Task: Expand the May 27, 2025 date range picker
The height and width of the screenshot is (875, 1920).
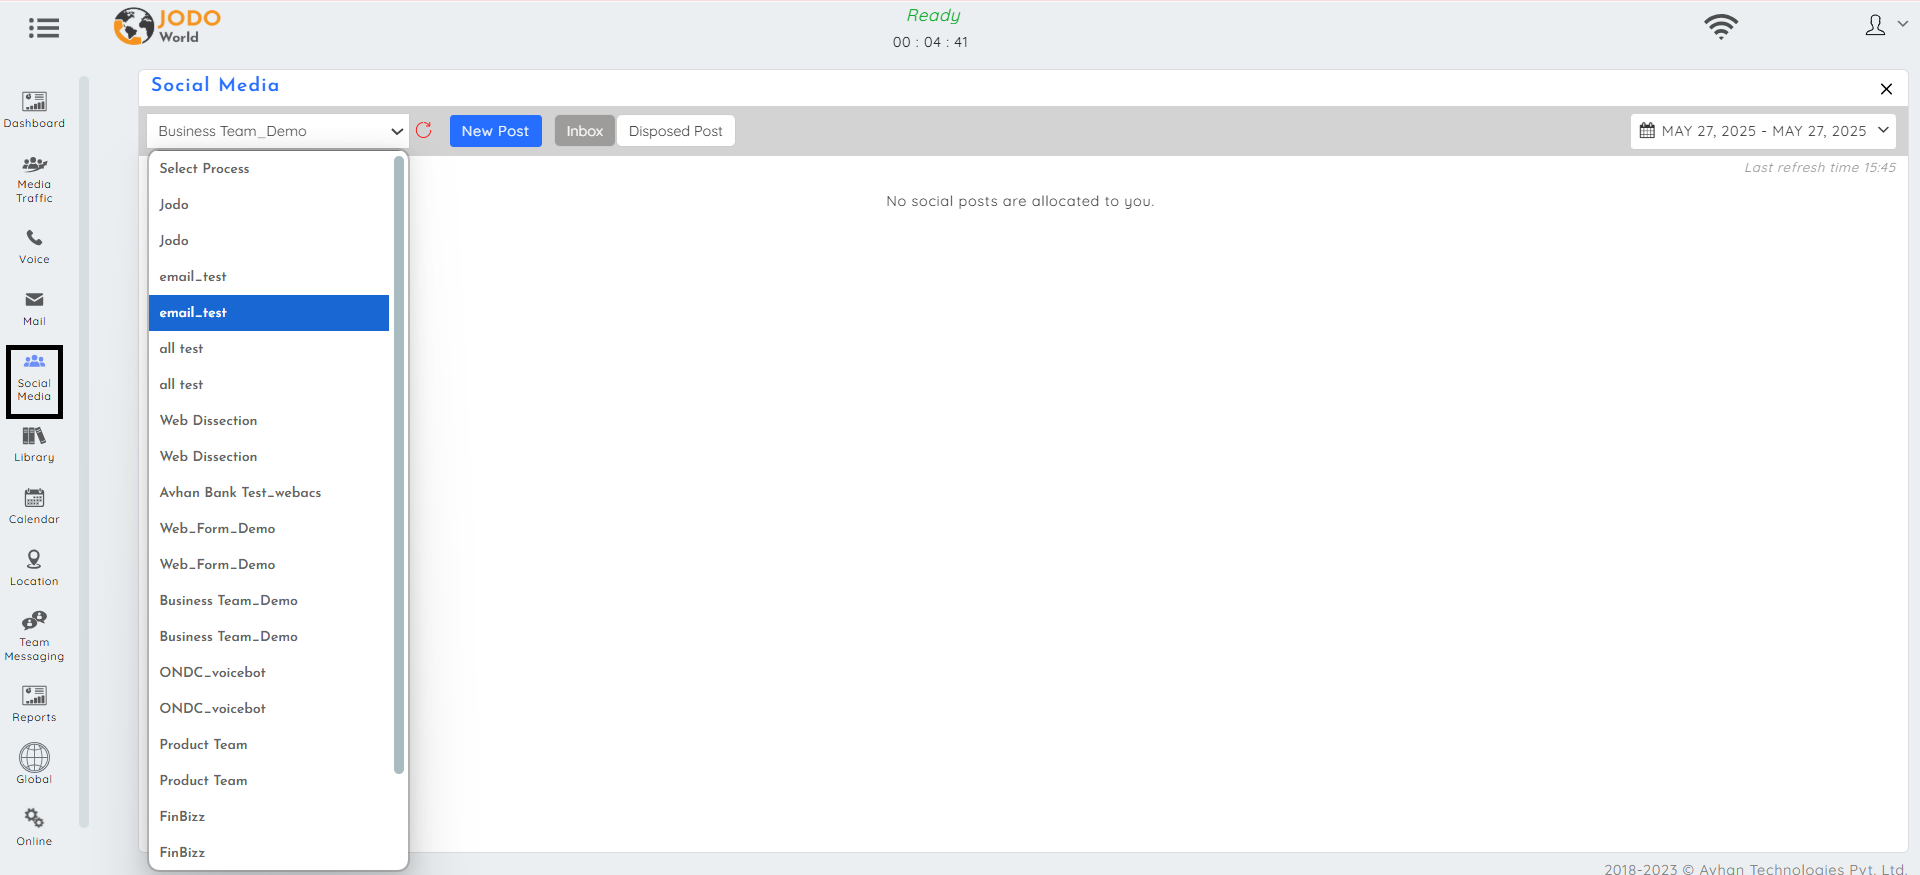Action: [x=1763, y=131]
